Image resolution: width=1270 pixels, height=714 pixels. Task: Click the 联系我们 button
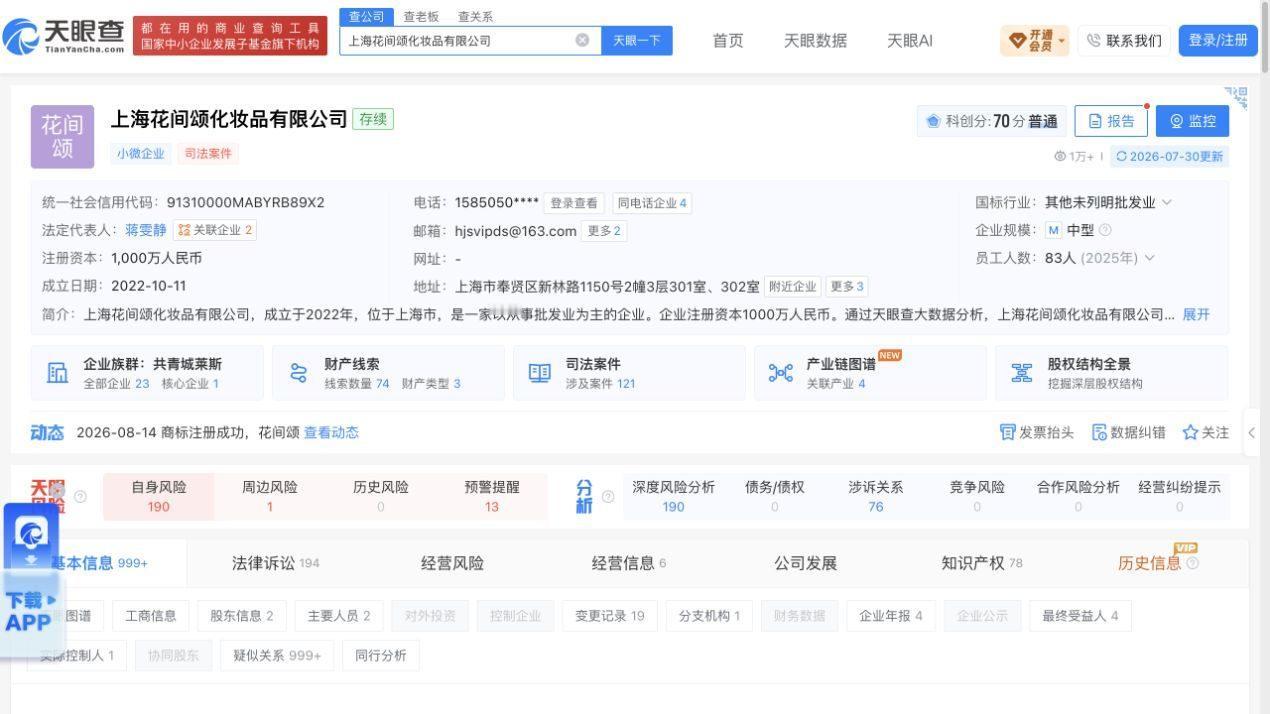click(1123, 40)
